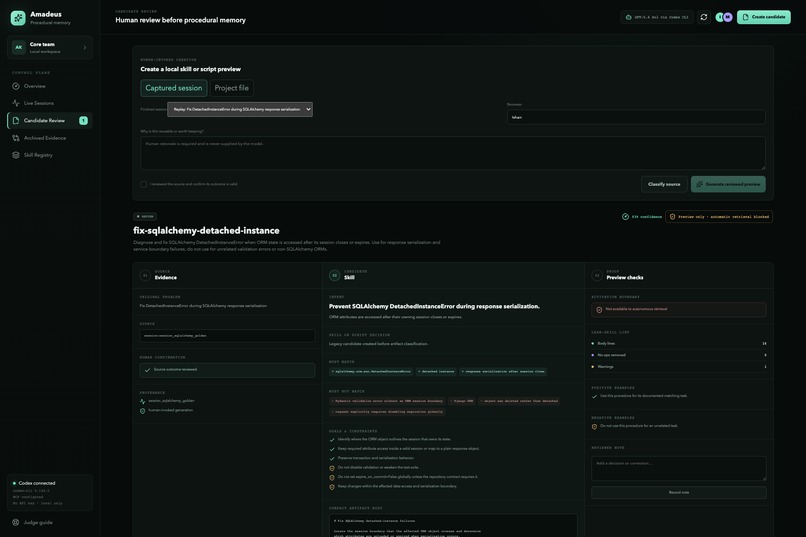Open Overview in sidebar
806x537 pixels.
50,86
